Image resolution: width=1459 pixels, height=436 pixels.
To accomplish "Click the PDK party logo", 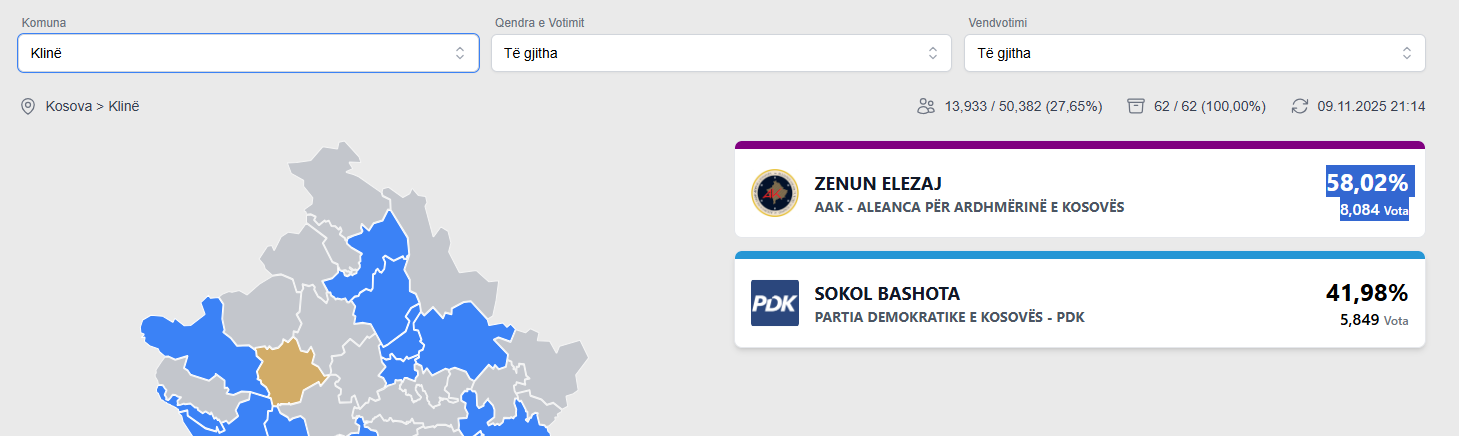I will click(x=775, y=303).
